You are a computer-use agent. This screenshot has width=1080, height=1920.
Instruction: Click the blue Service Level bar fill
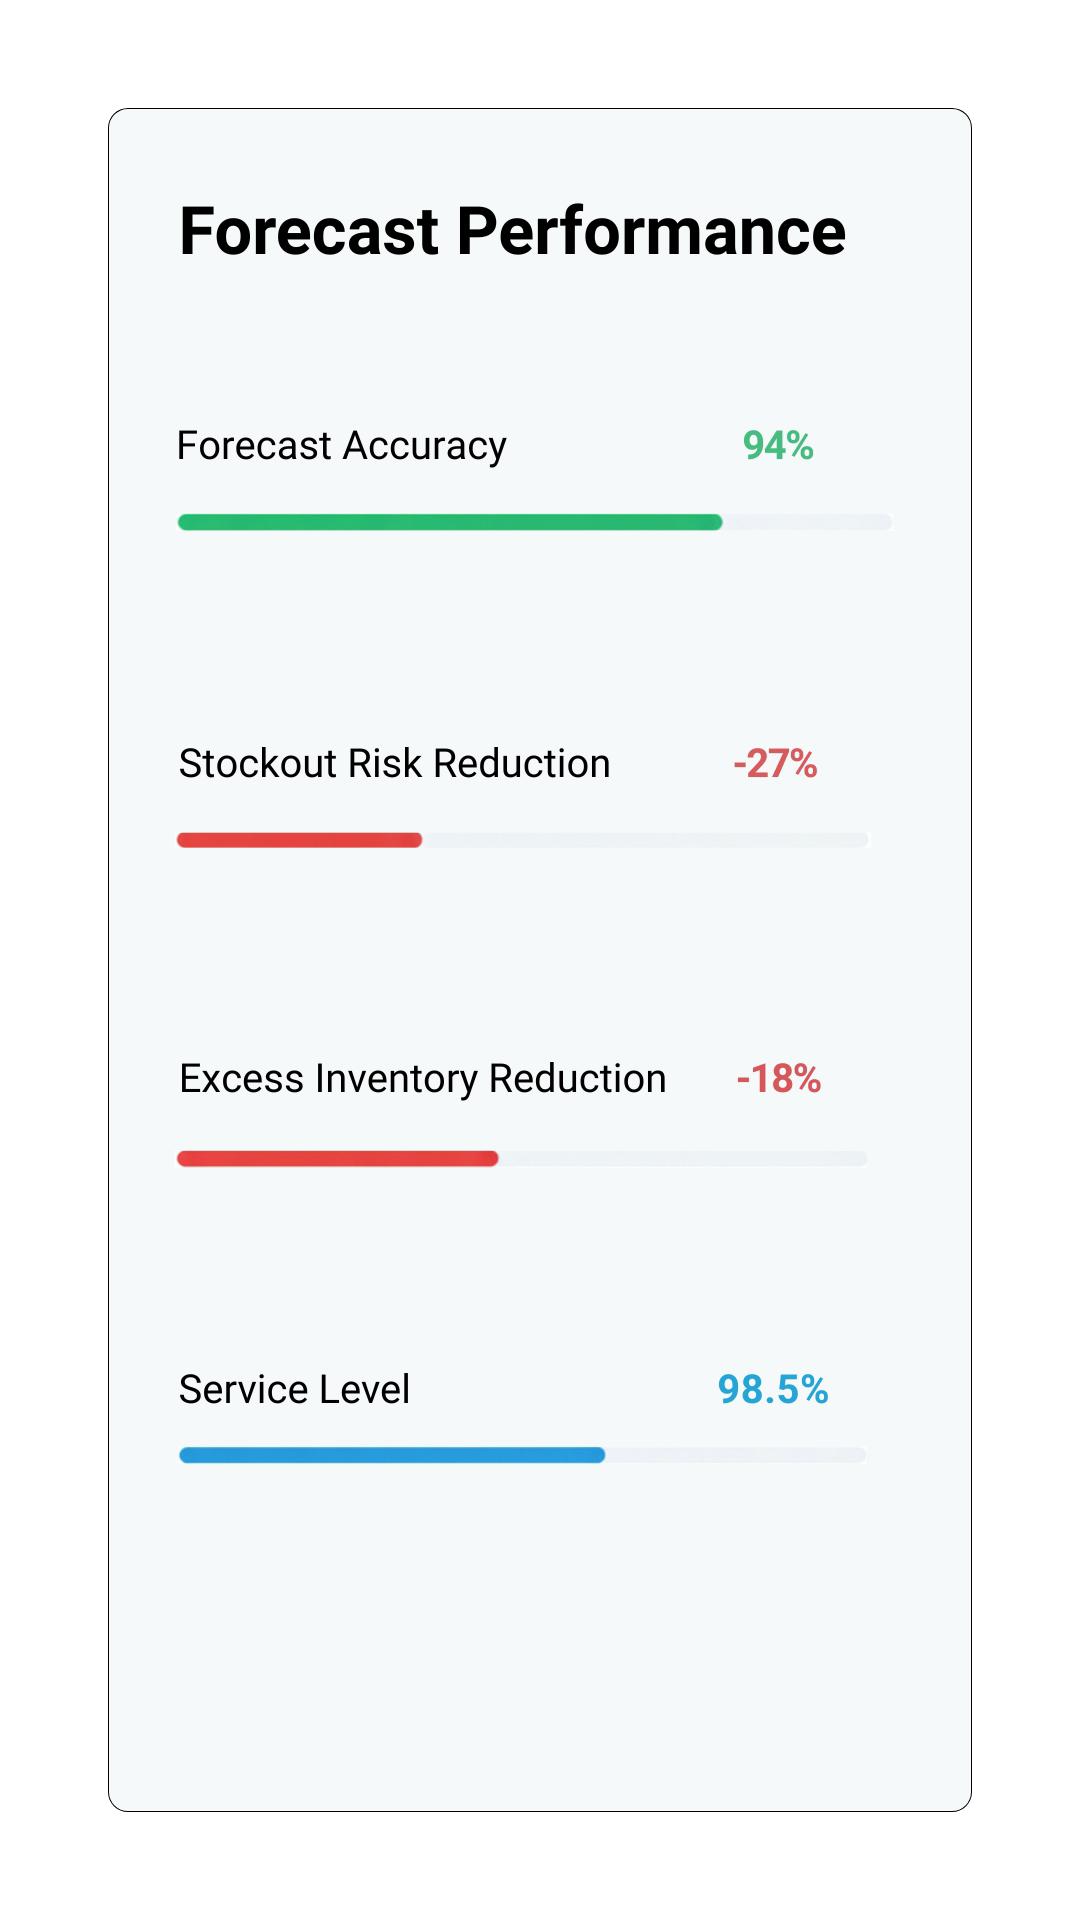[392, 1455]
